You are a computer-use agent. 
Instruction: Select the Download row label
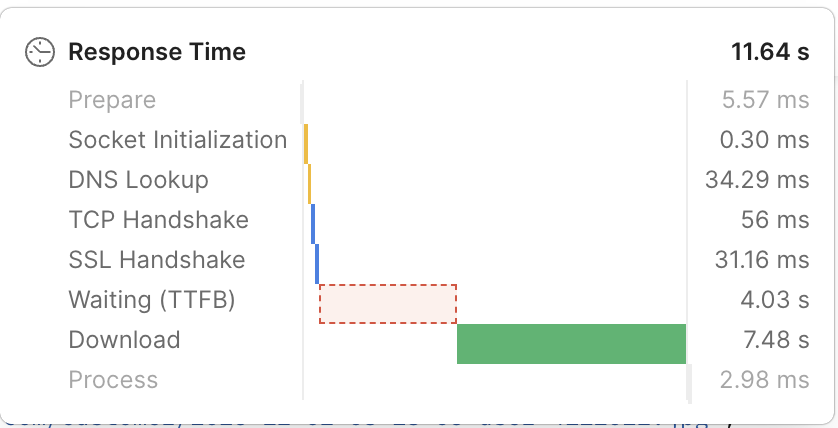point(125,340)
